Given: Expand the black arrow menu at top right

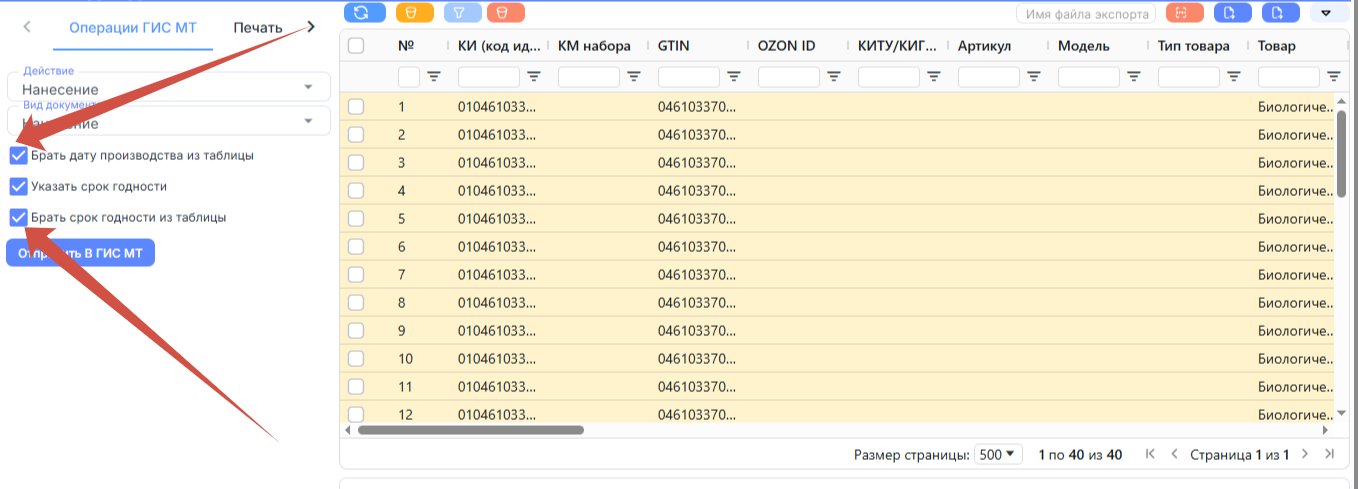Looking at the screenshot, I should (x=1327, y=13).
